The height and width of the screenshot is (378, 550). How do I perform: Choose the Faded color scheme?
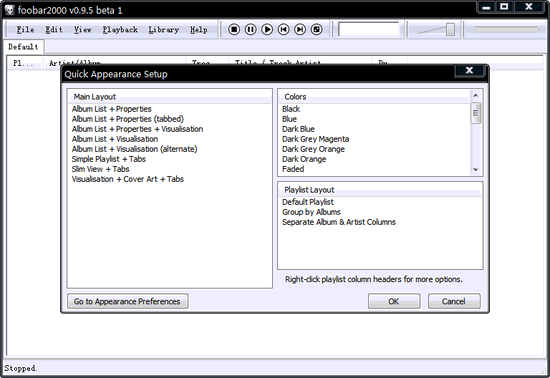(x=293, y=169)
